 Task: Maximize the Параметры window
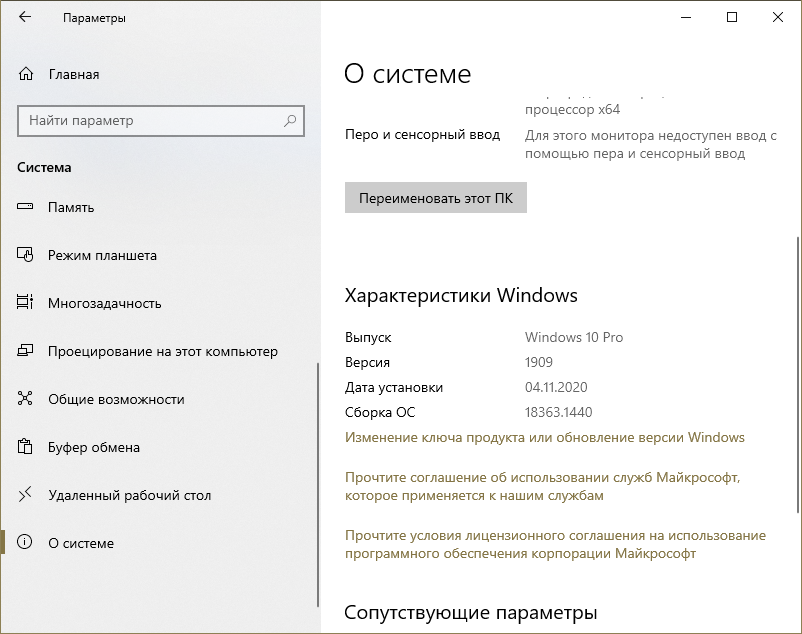(x=732, y=17)
